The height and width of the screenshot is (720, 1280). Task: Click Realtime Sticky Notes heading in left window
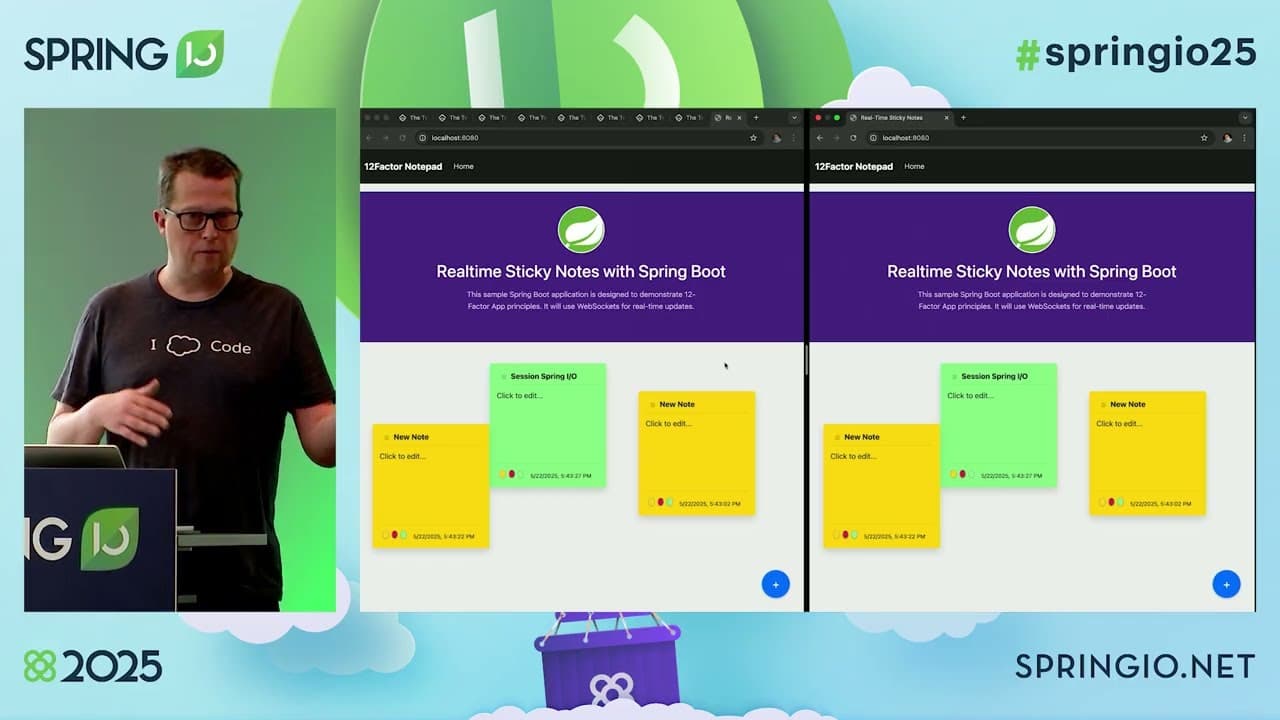[581, 271]
